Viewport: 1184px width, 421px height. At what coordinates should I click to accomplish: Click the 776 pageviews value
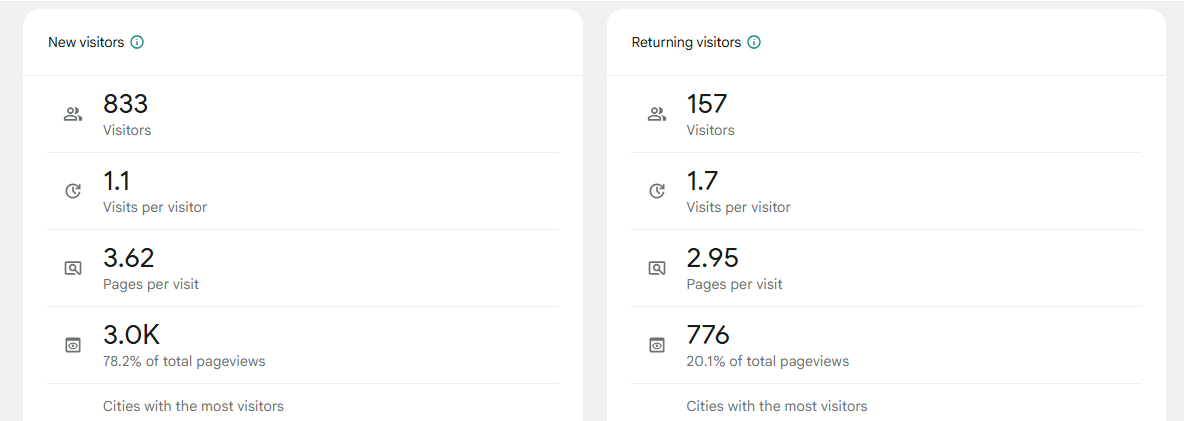708,335
